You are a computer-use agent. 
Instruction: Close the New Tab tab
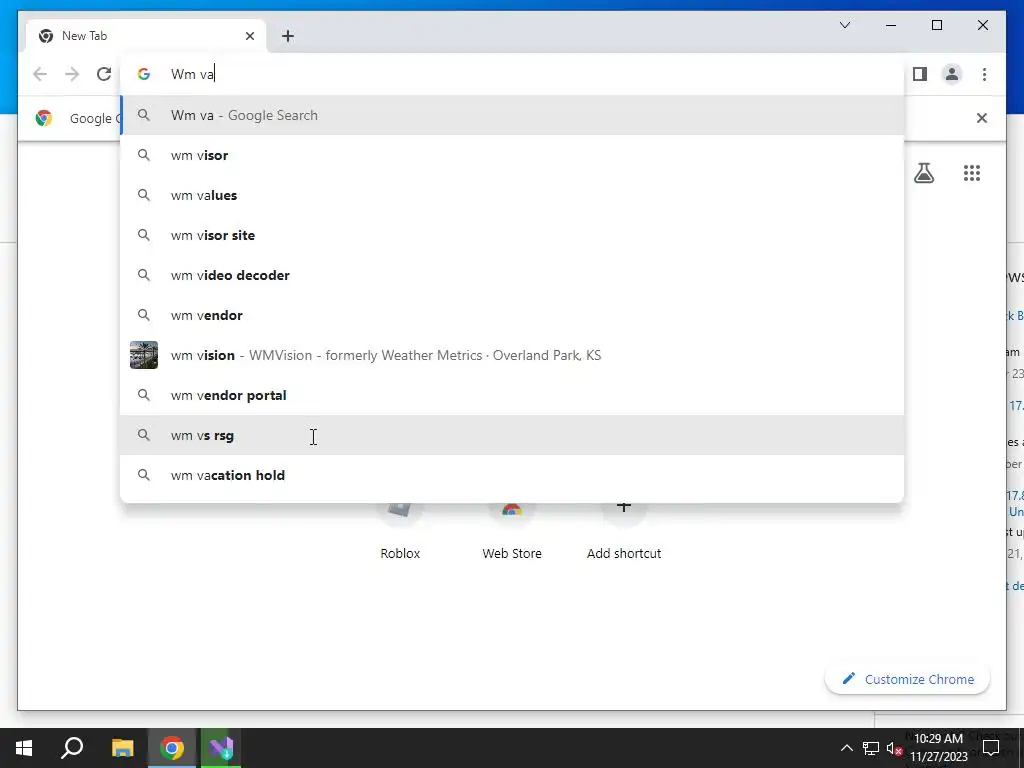[x=249, y=36]
